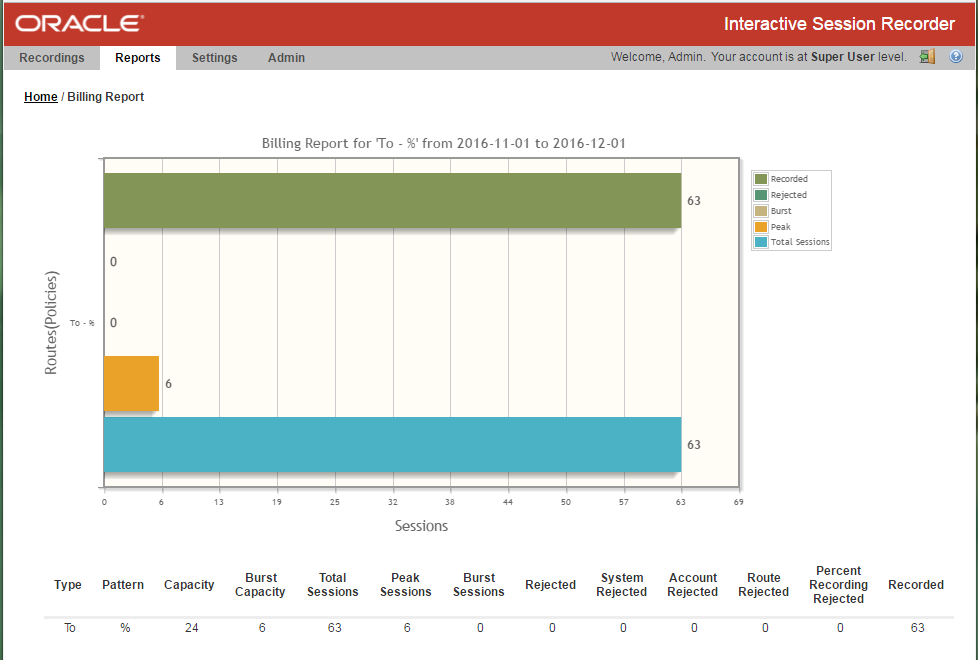Click the % link in Pattern column
This screenshot has width=978, height=660.
point(122,628)
